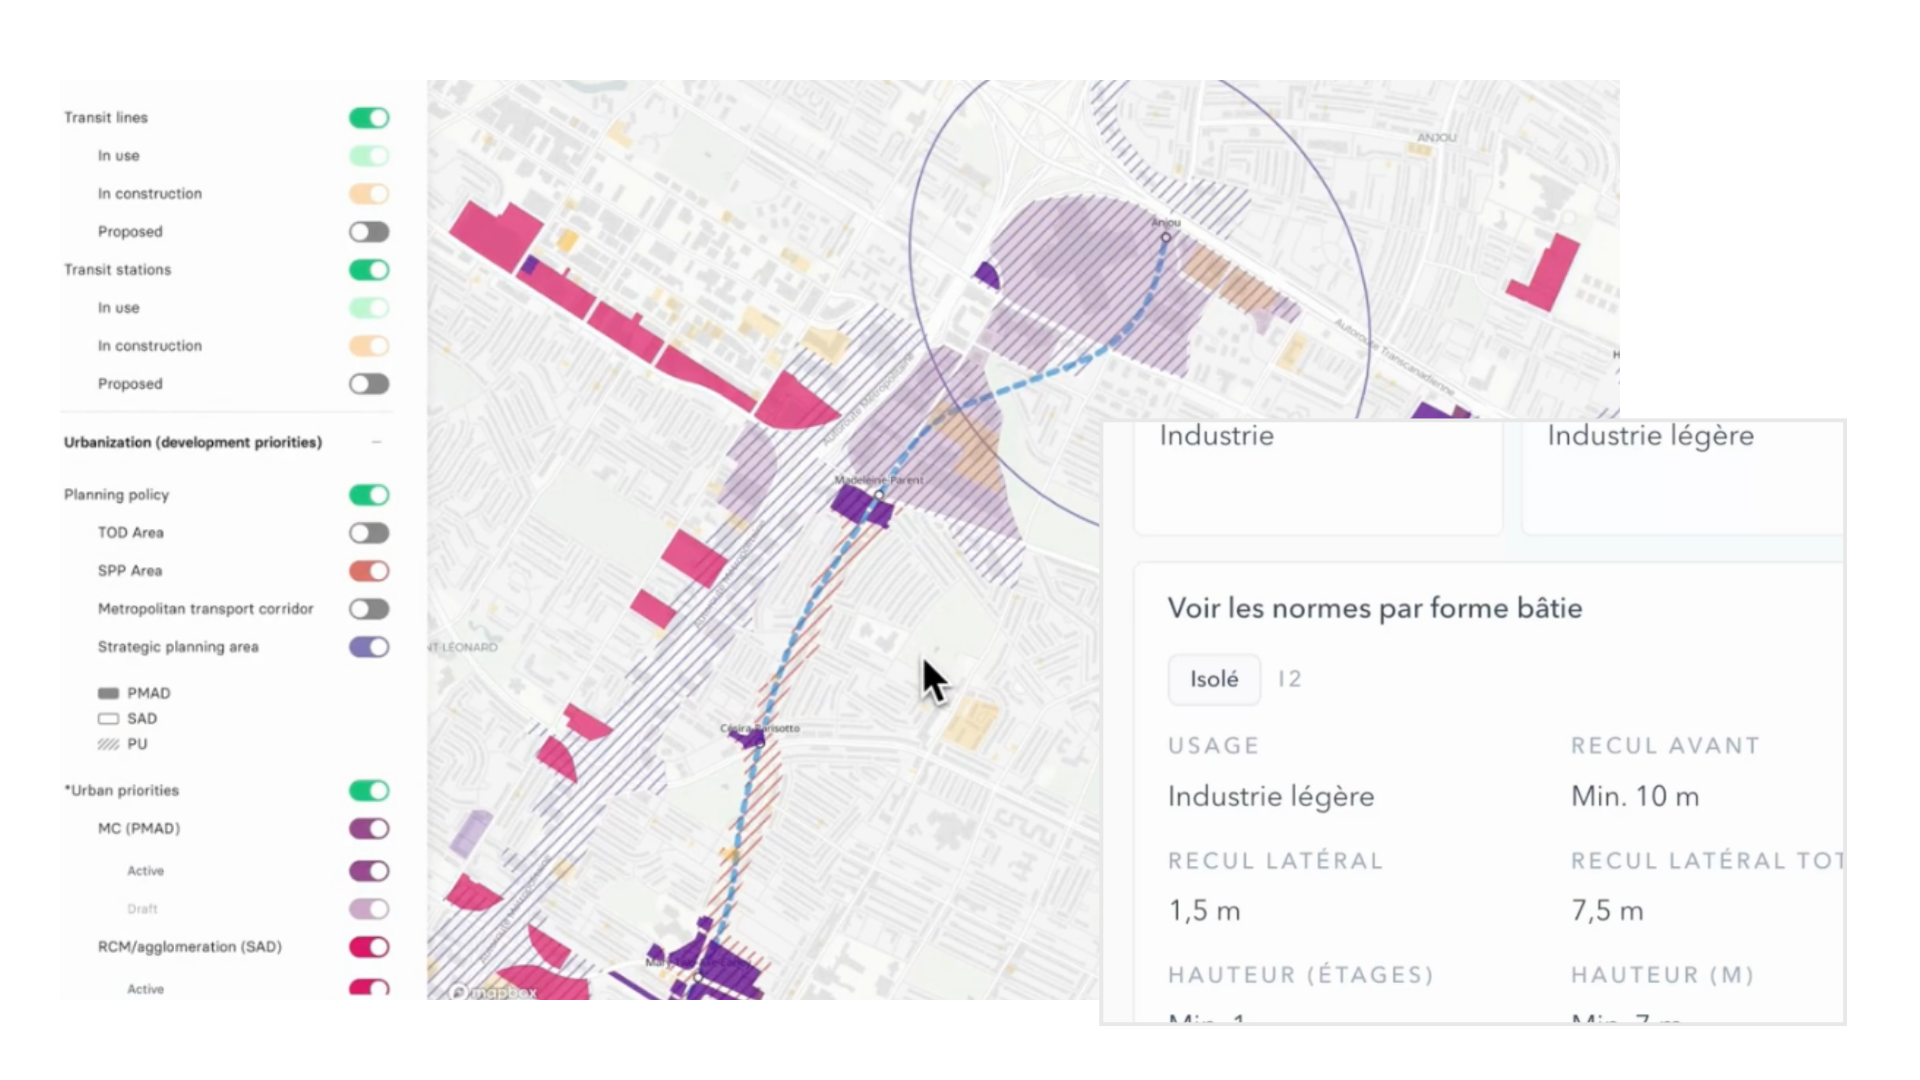1920x1080 pixels.
Task: Click the Madeleine-Parent station marker
Action: tap(879, 494)
